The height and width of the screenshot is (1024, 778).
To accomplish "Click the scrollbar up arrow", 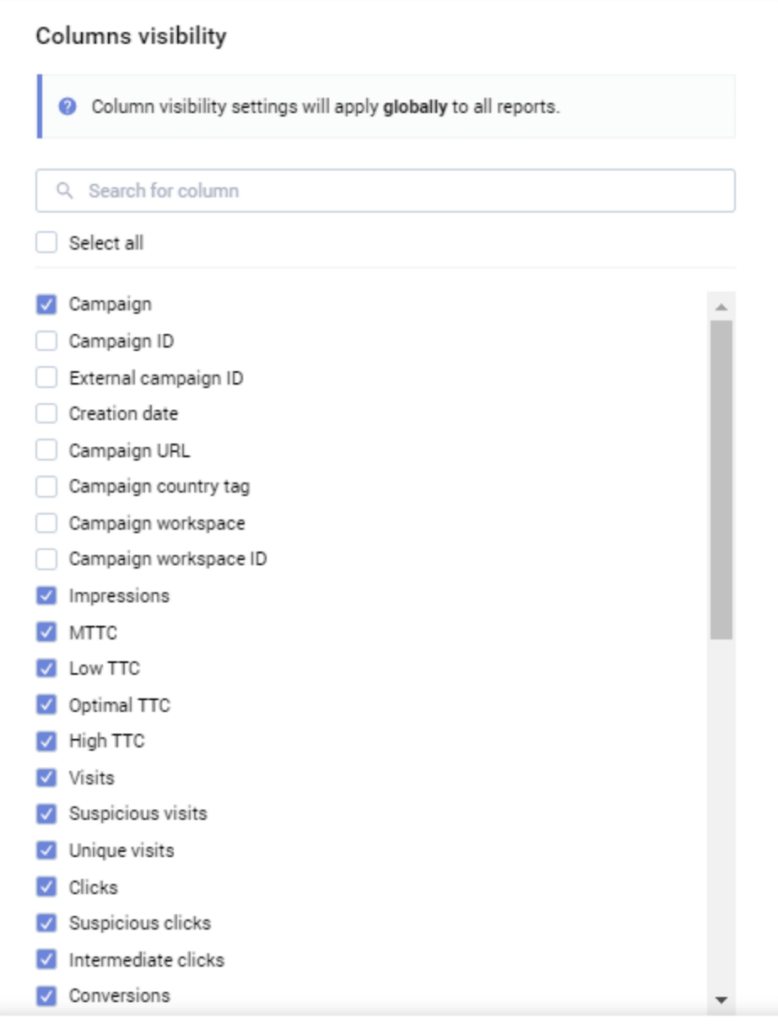I will (721, 306).
